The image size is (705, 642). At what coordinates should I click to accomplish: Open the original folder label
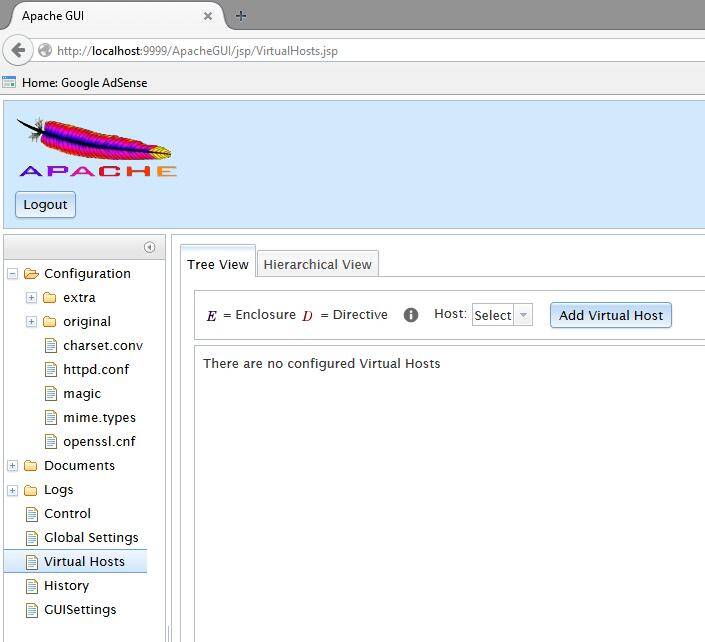coord(87,322)
